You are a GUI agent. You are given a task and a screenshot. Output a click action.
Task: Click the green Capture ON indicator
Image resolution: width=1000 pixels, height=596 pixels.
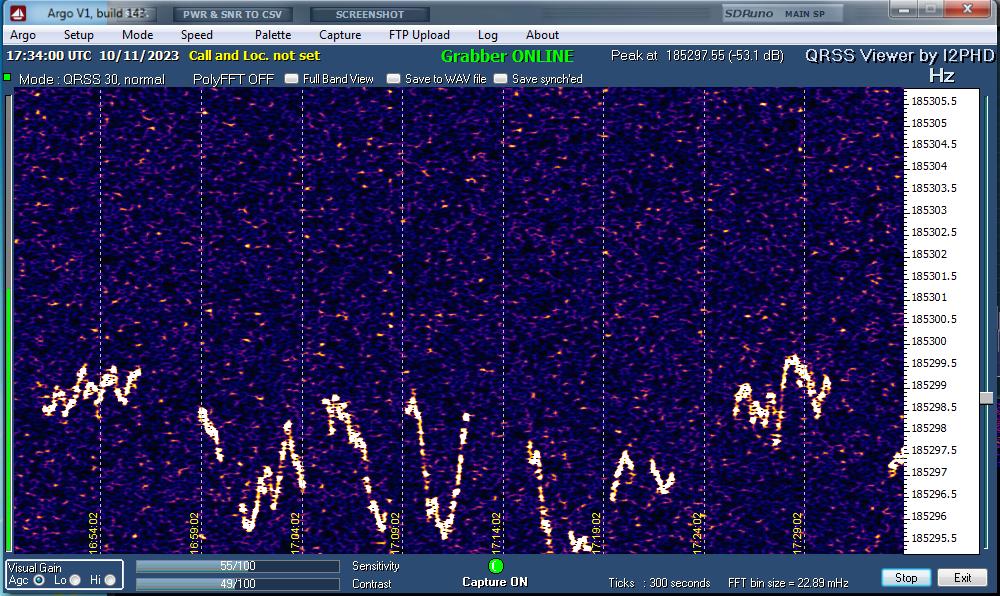click(496, 566)
